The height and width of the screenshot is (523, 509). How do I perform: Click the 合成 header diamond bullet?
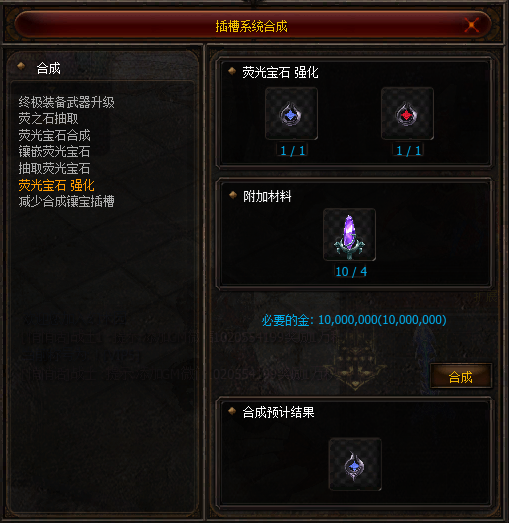(21, 65)
